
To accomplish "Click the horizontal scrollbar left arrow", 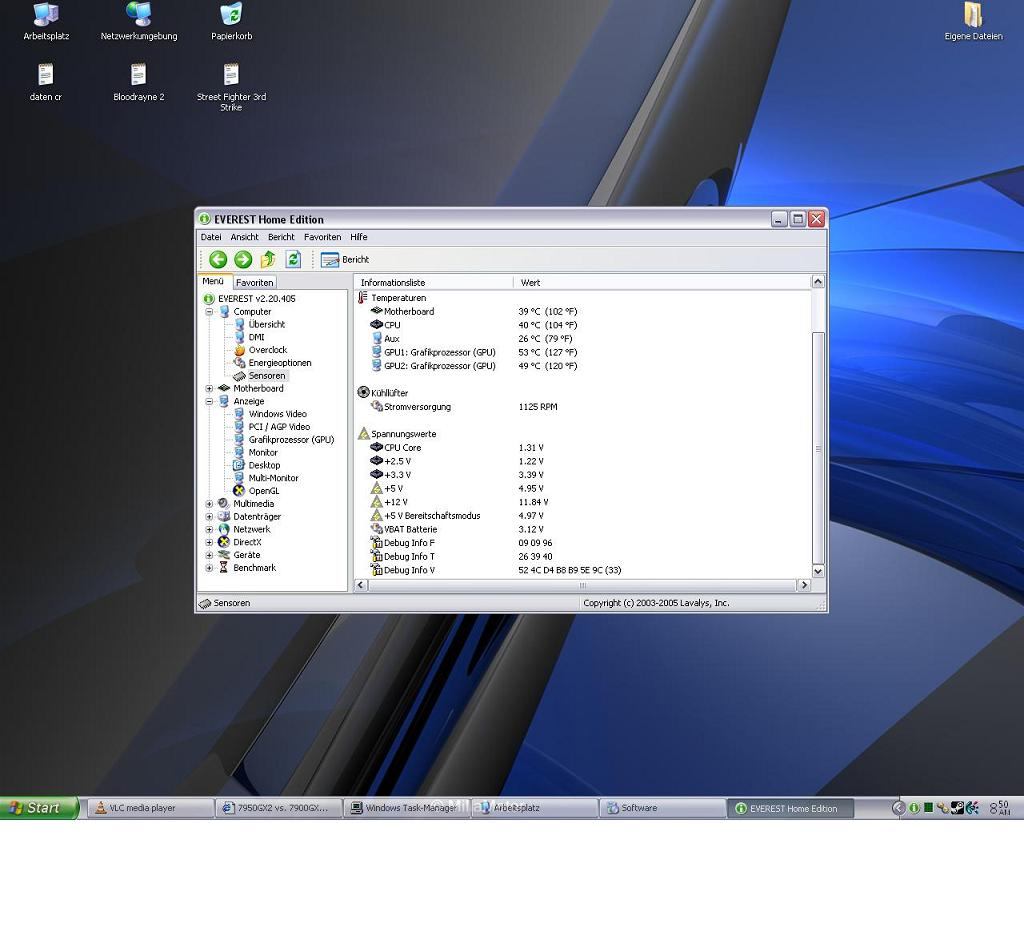I will click(360, 585).
